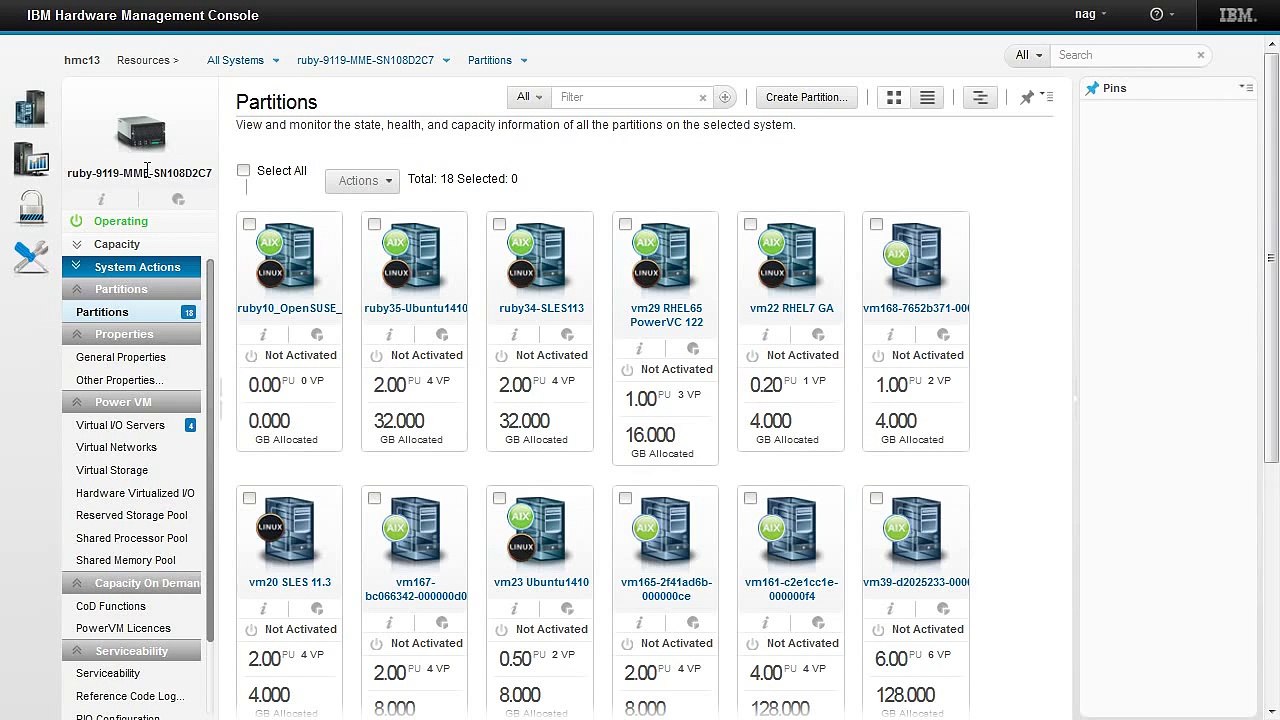Select ruby35-Ubuntu1410 partition checkbox

point(374,224)
